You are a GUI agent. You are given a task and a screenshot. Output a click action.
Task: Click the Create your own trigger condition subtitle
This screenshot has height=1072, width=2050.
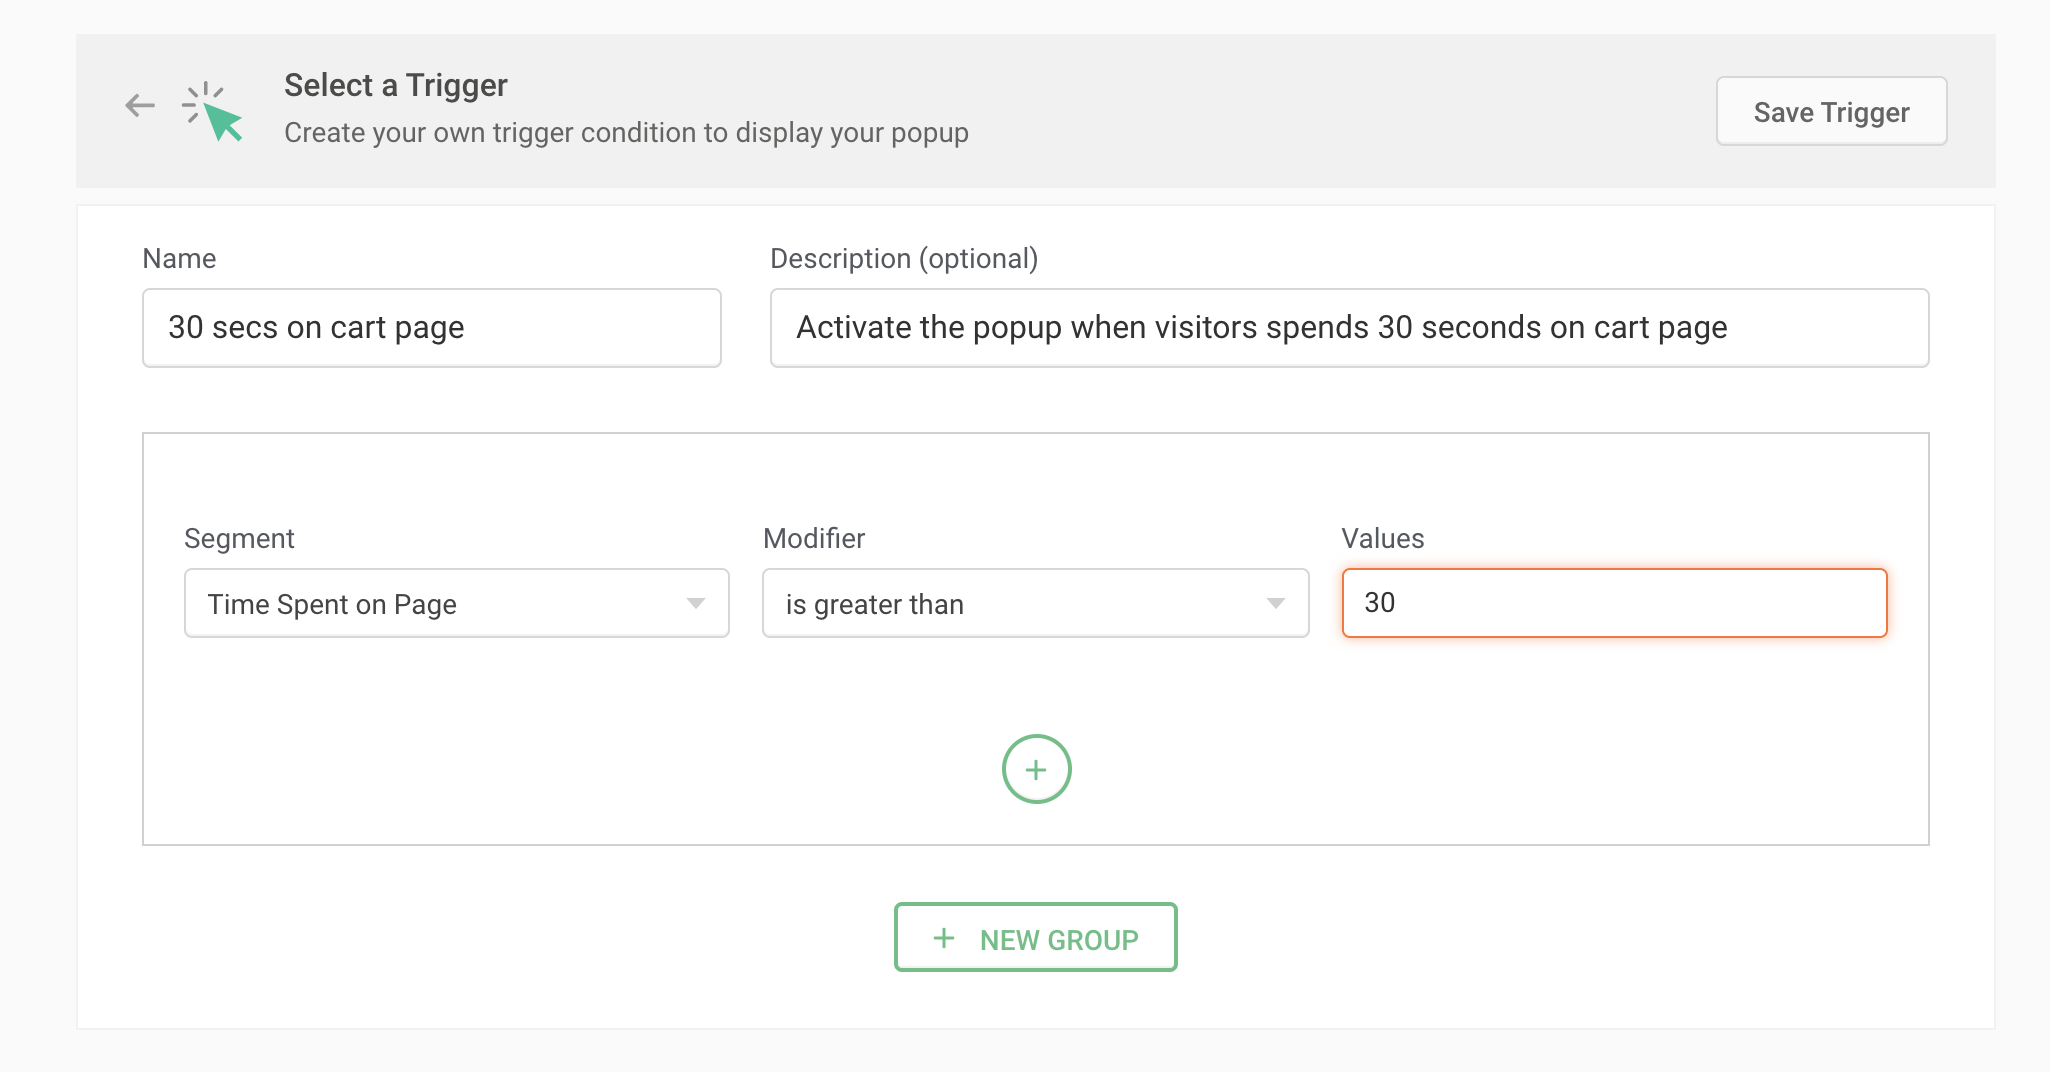click(x=626, y=133)
